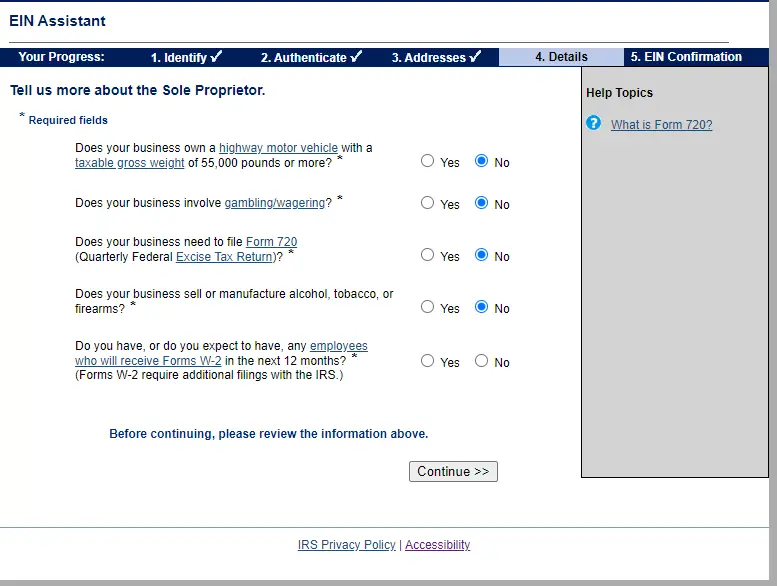
Task: Open the IRS Privacy Policy link
Action: tap(346, 544)
